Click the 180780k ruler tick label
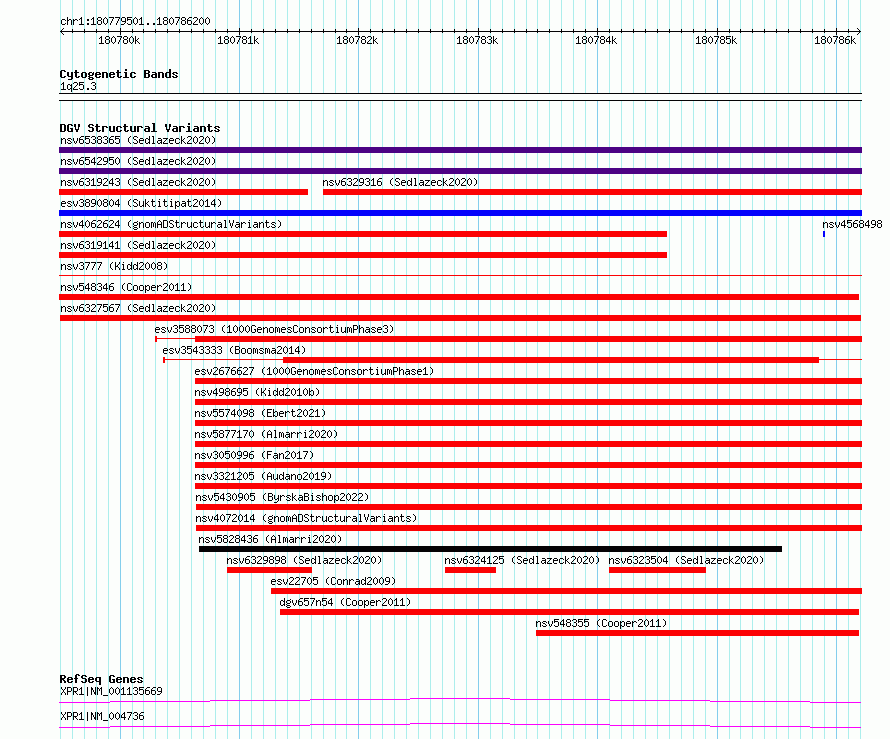The height and width of the screenshot is (739, 890). coord(119,40)
